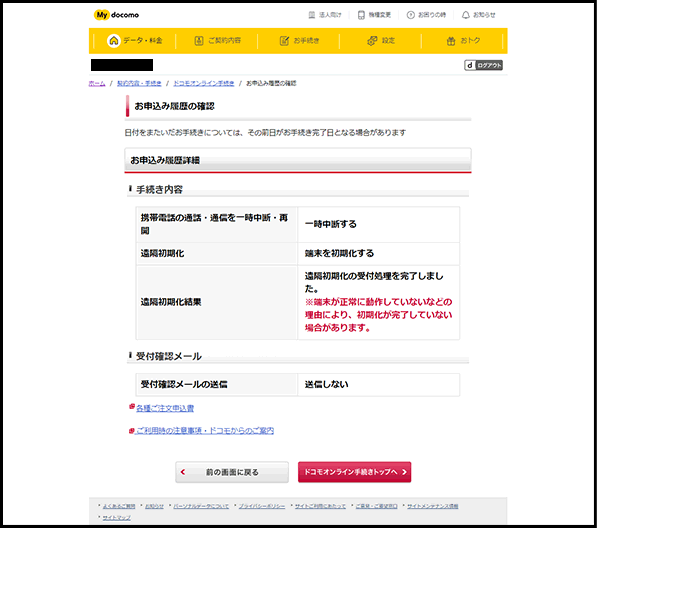Open the おトク gift tab

point(463,41)
